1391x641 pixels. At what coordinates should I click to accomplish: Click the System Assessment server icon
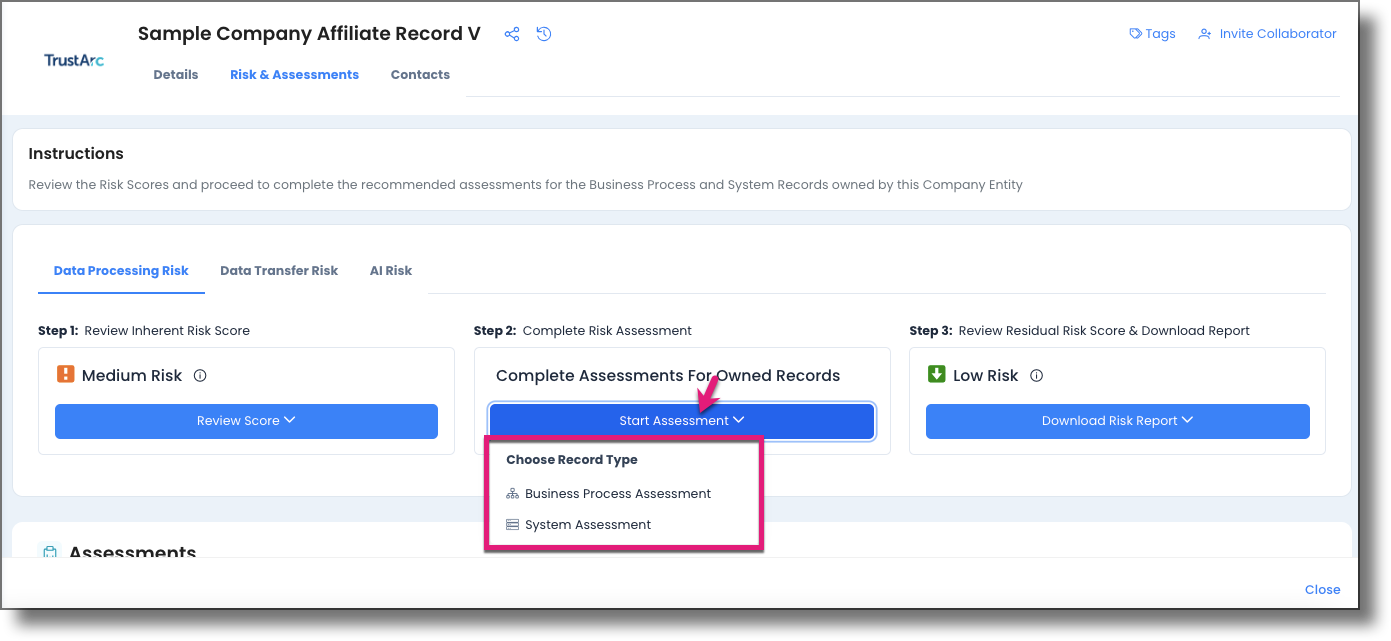click(x=512, y=525)
